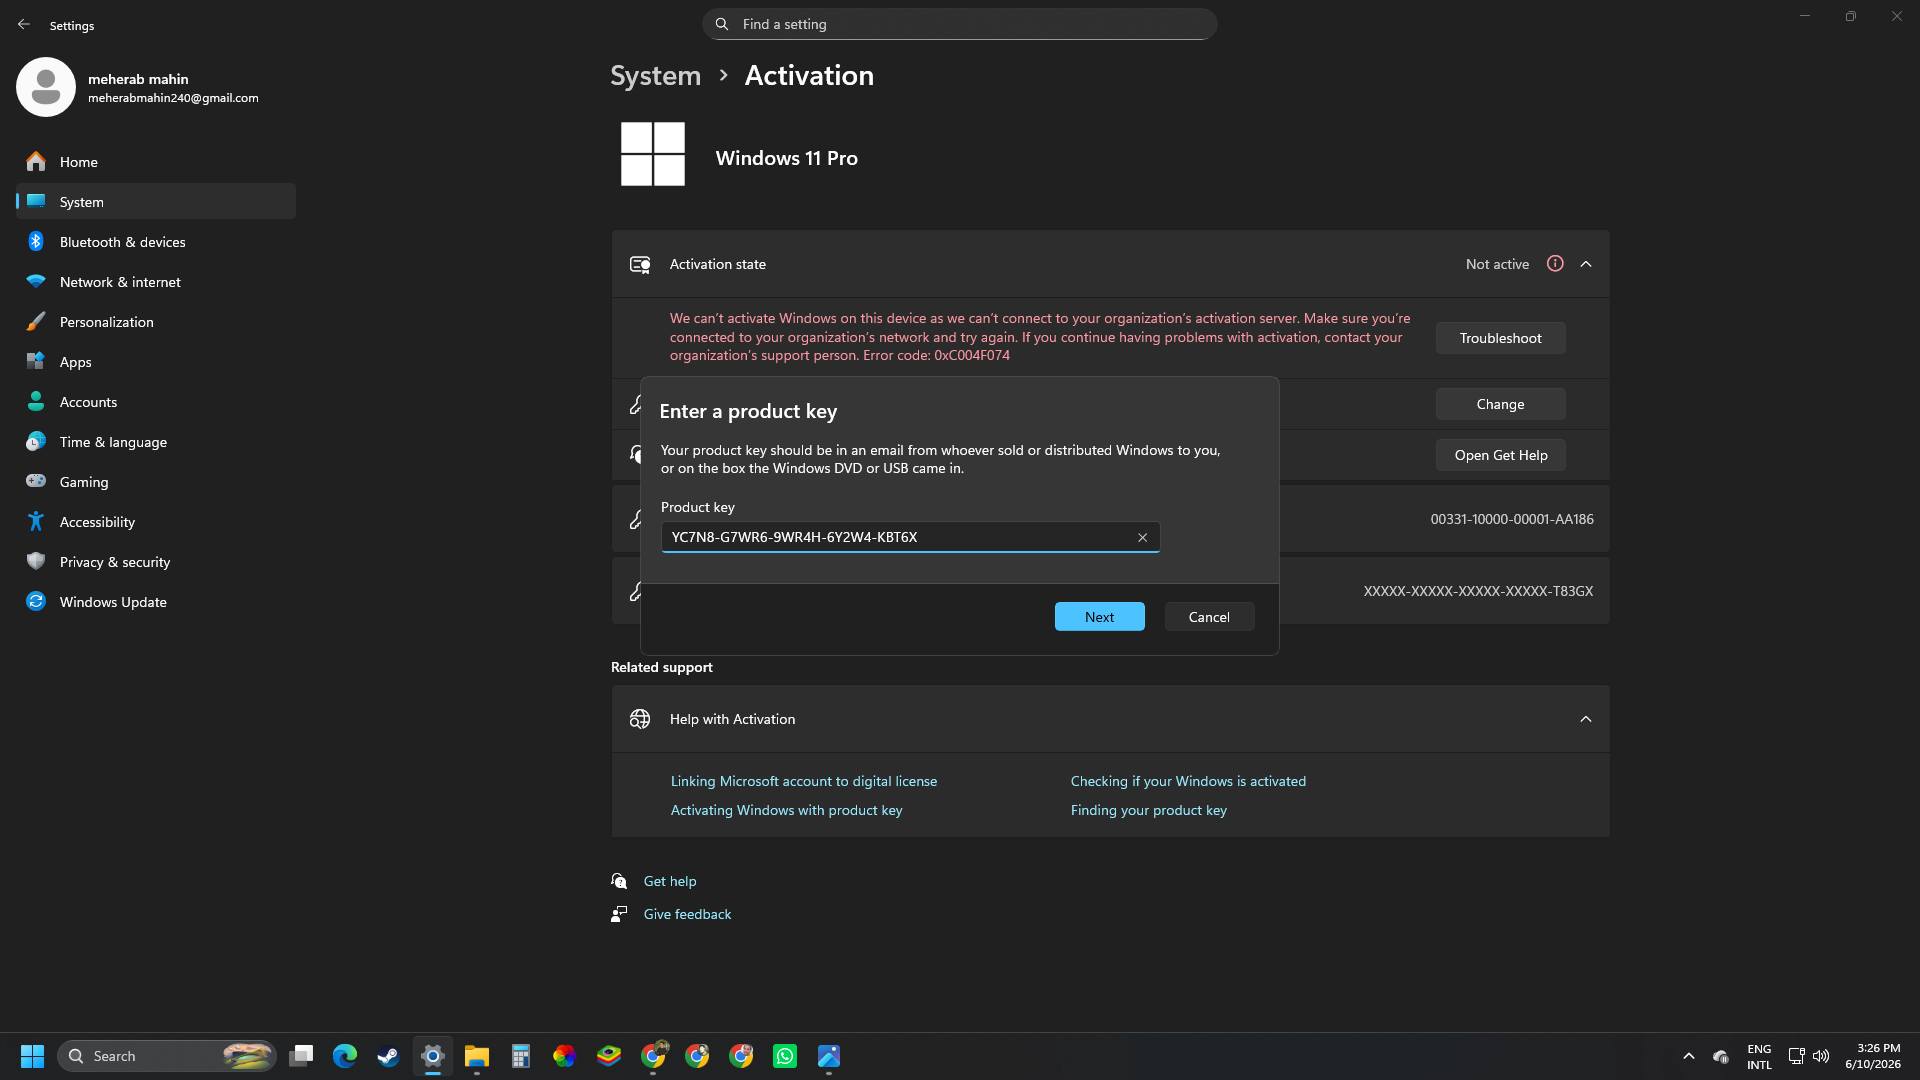Click the System breadcrumb link
This screenshot has width=1920, height=1080.
coord(656,76)
